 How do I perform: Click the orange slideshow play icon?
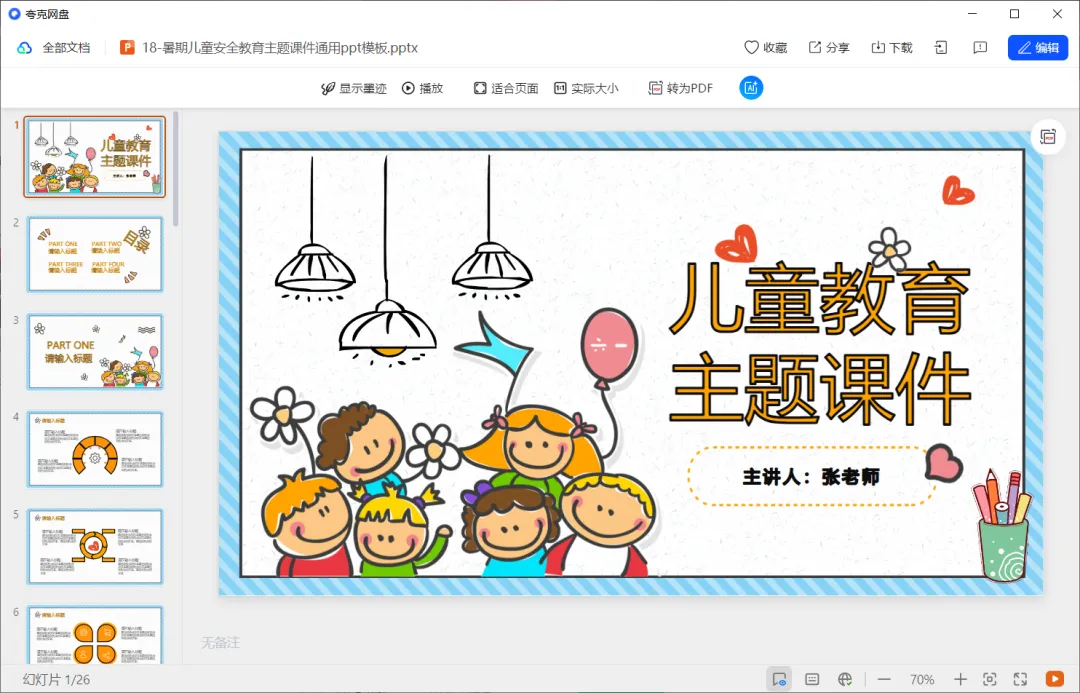(1055, 679)
